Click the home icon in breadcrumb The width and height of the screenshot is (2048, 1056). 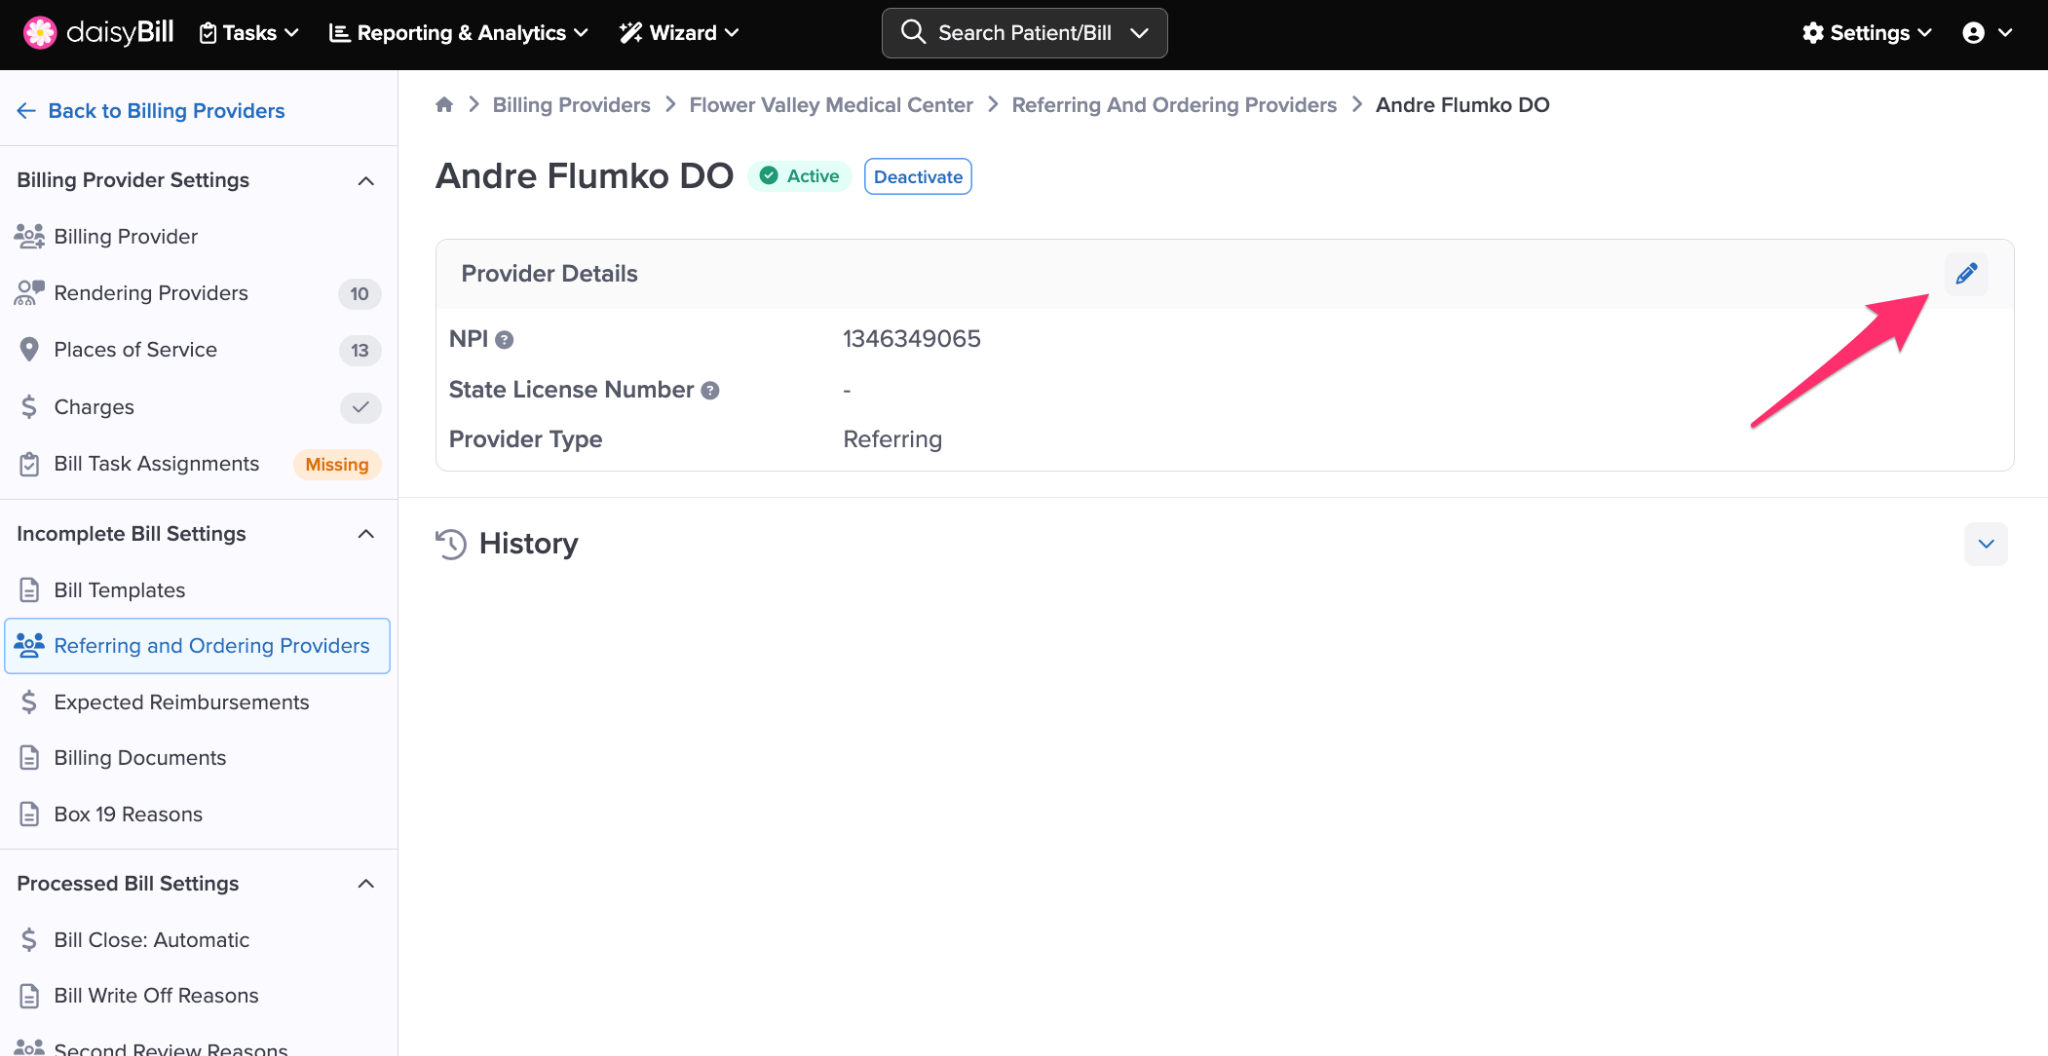[444, 105]
